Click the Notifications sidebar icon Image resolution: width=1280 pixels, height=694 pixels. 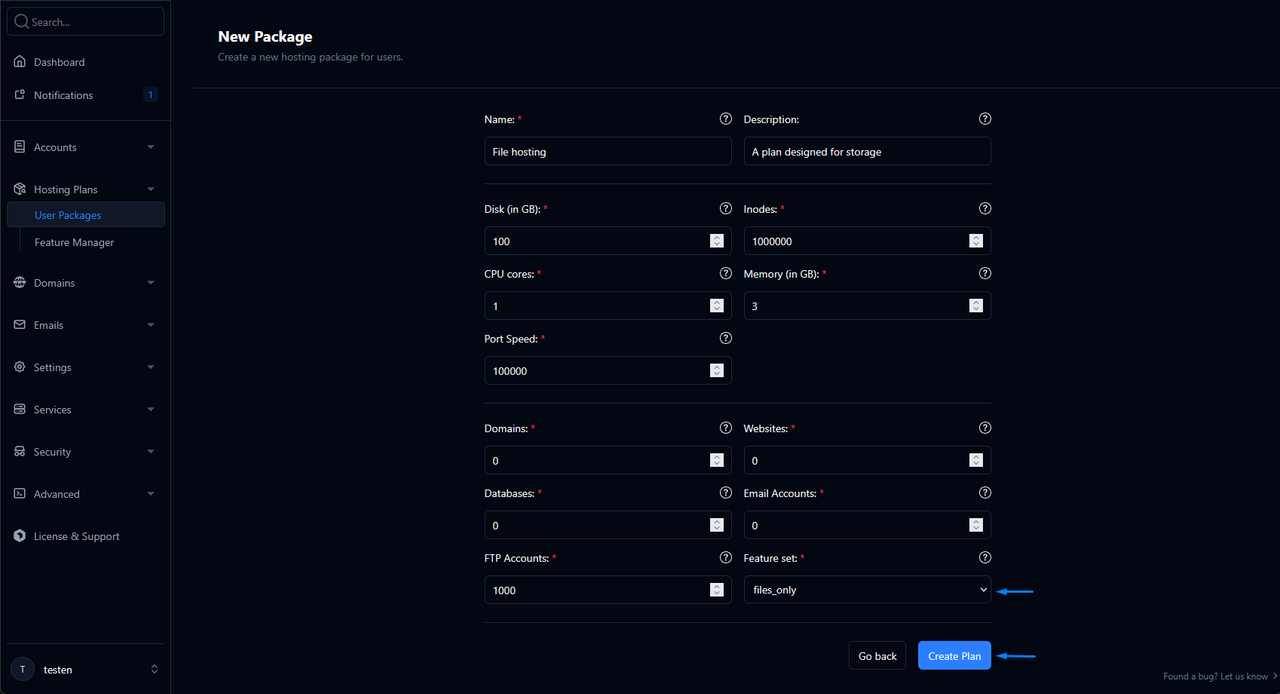tap(20, 95)
